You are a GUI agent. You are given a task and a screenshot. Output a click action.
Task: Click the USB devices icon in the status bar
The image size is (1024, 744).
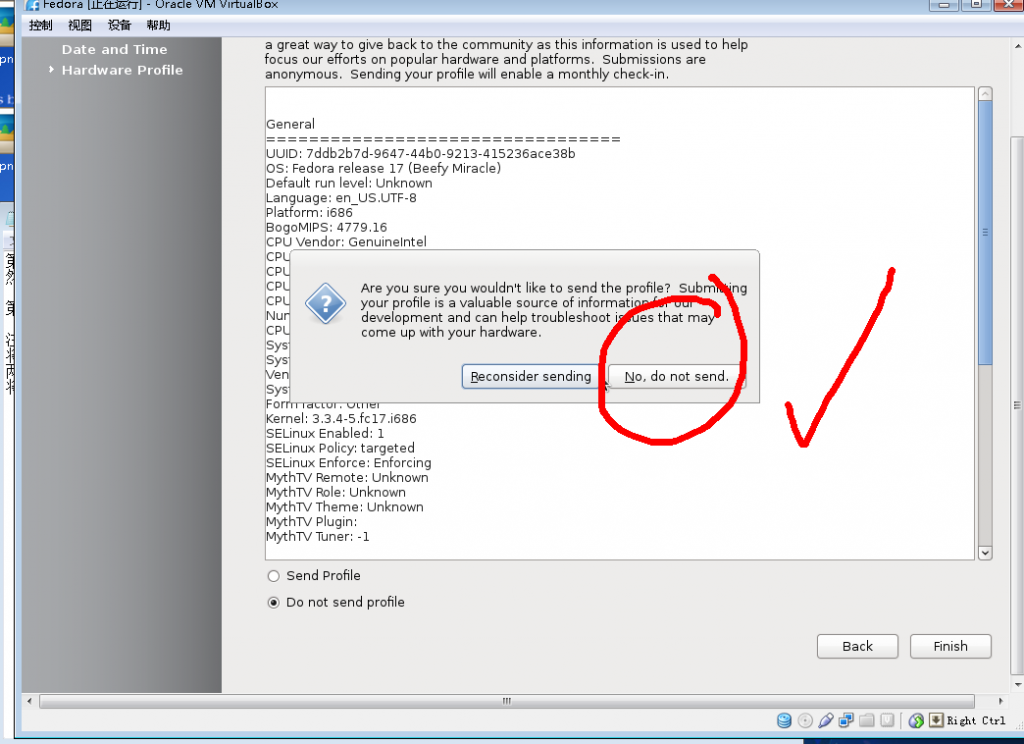(827, 720)
